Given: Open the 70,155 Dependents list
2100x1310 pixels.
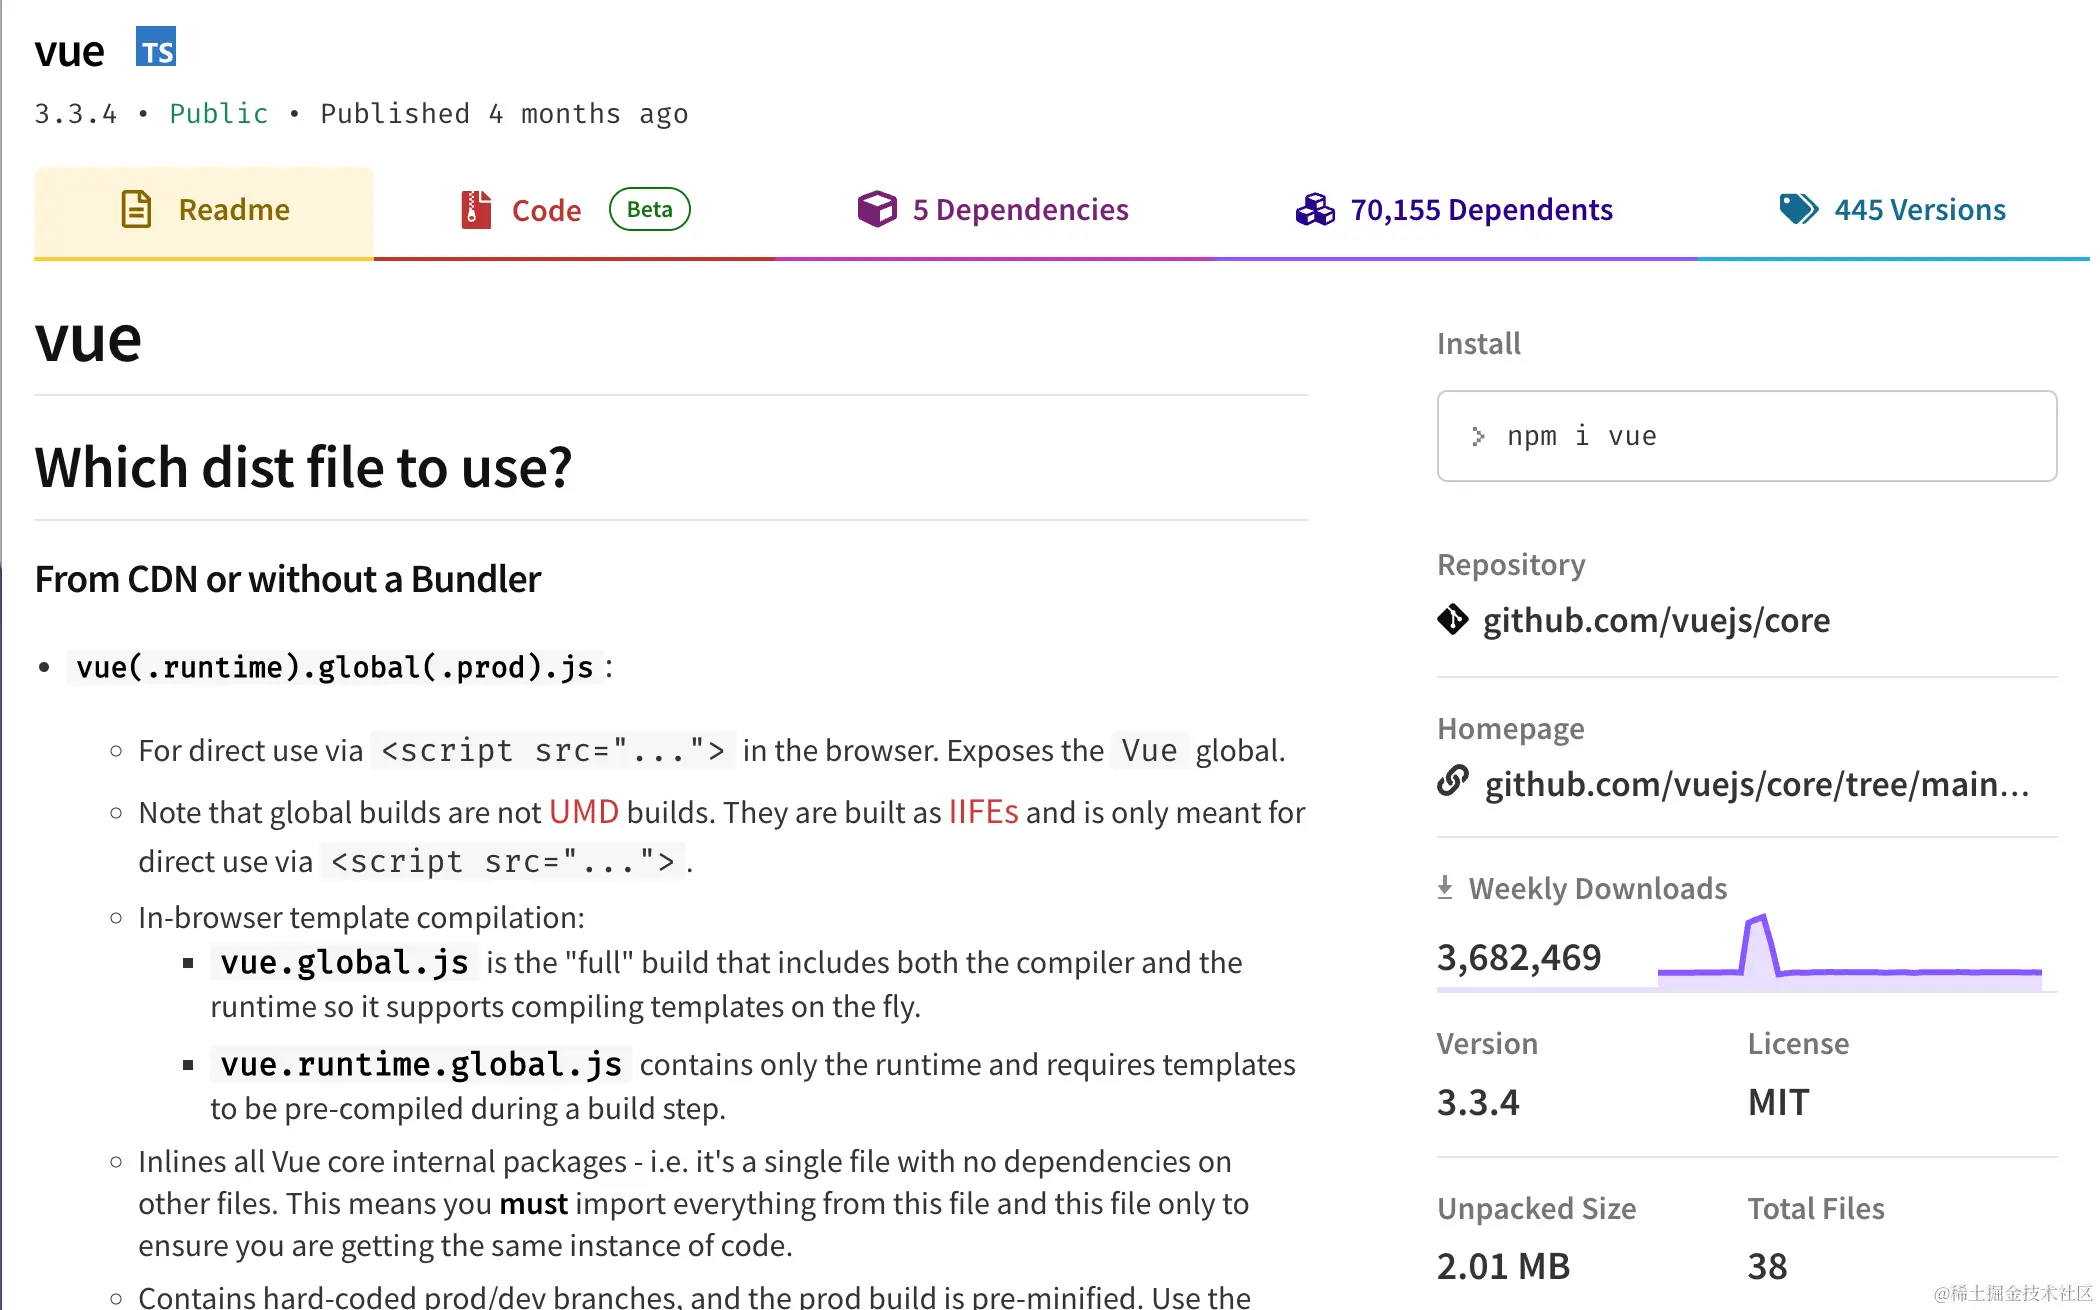Looking at the screenshot, I should (x=1481, y=209).
